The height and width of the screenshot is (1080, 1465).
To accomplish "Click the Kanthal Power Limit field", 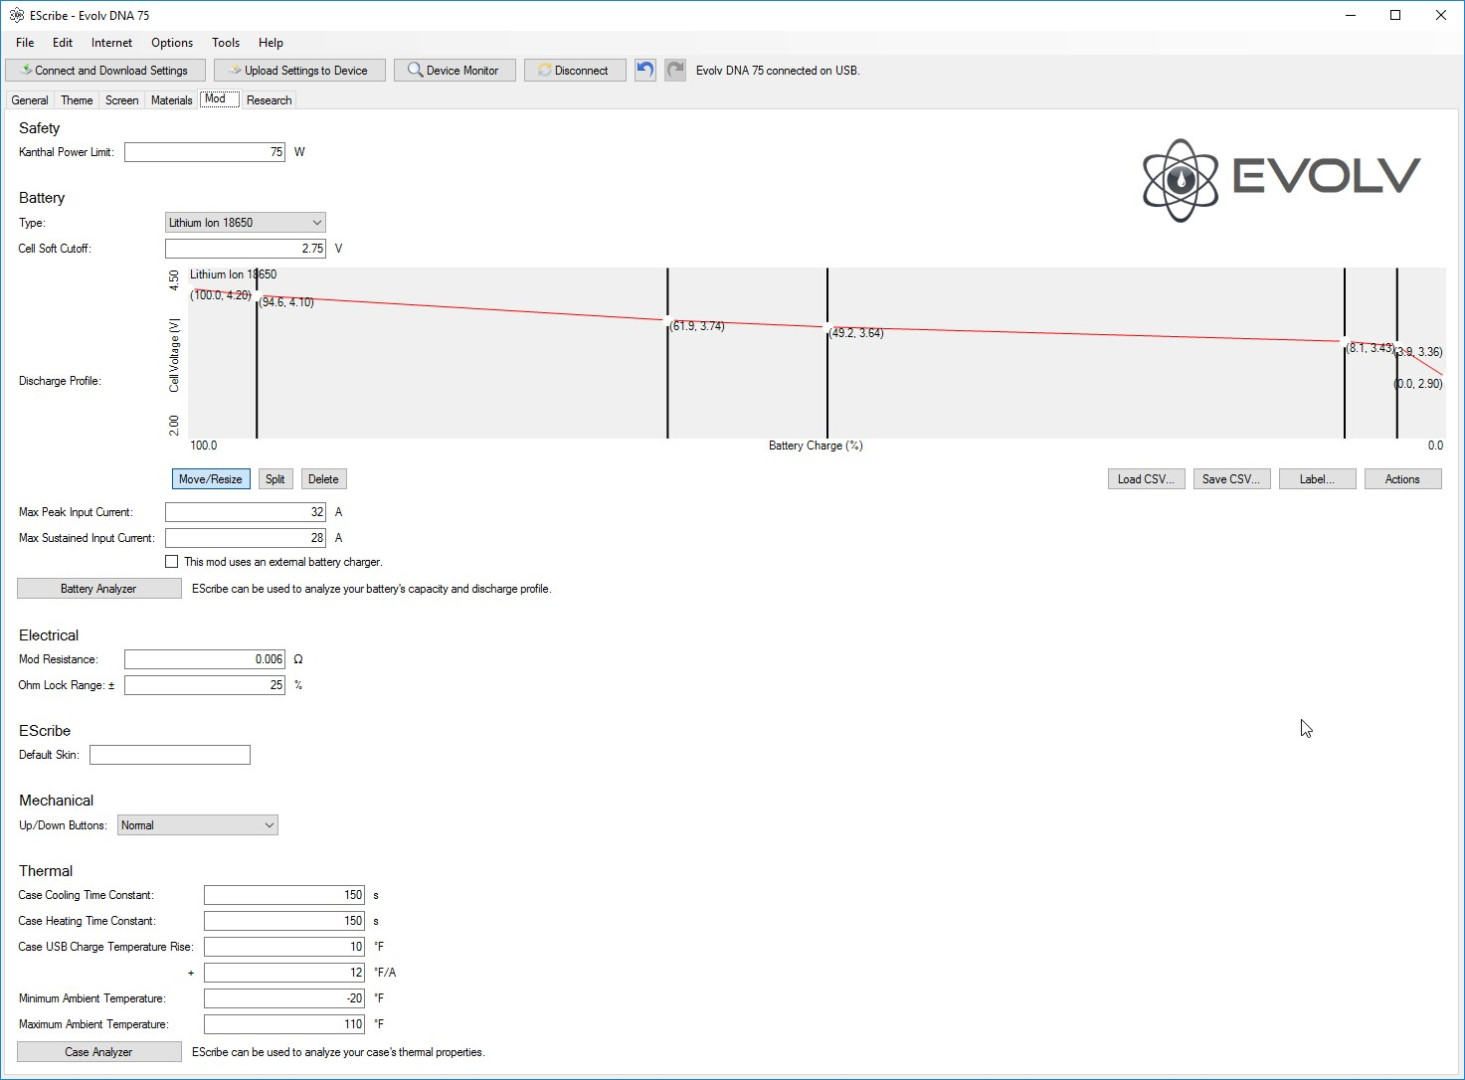I will [x=205, y=152].
